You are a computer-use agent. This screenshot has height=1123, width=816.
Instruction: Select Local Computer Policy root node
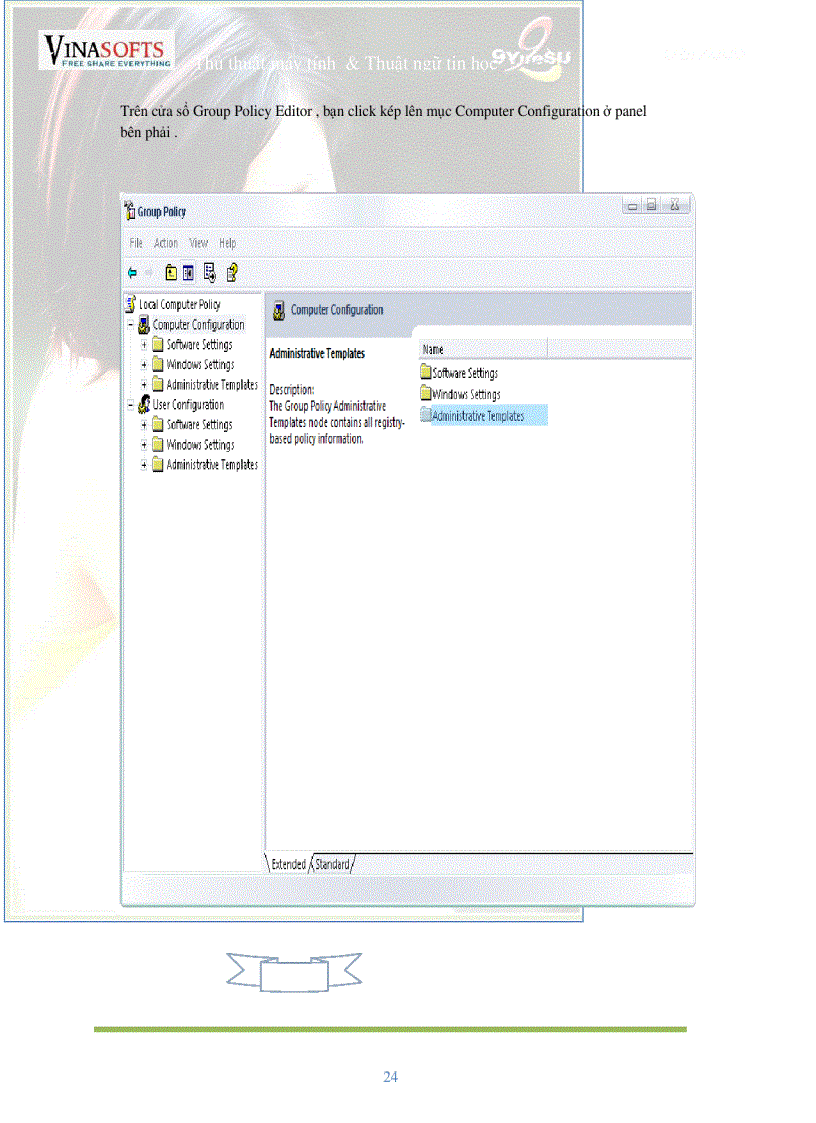coord(179,304)
